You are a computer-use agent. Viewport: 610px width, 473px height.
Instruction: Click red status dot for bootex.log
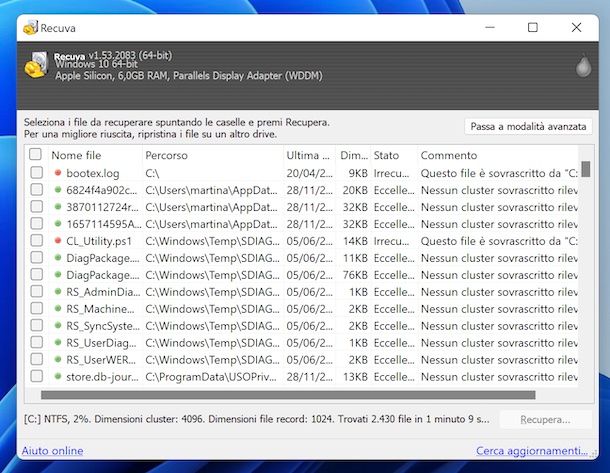point(58,172)
